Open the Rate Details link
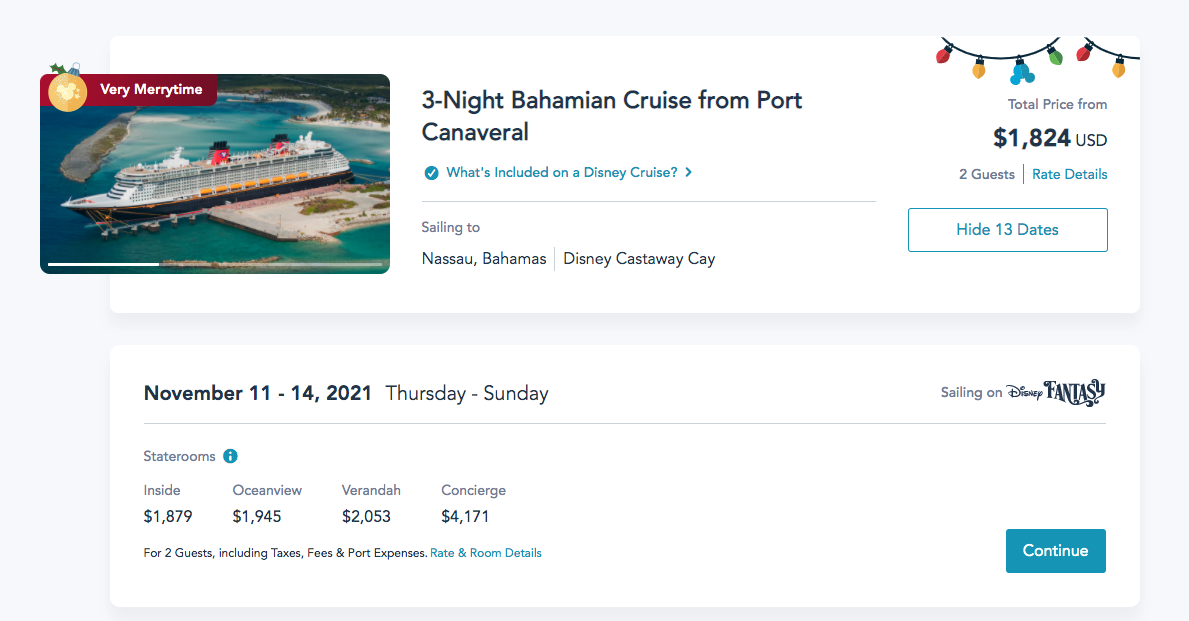The height and width of the screenshot is (621, 1189). click(1069, 174)
